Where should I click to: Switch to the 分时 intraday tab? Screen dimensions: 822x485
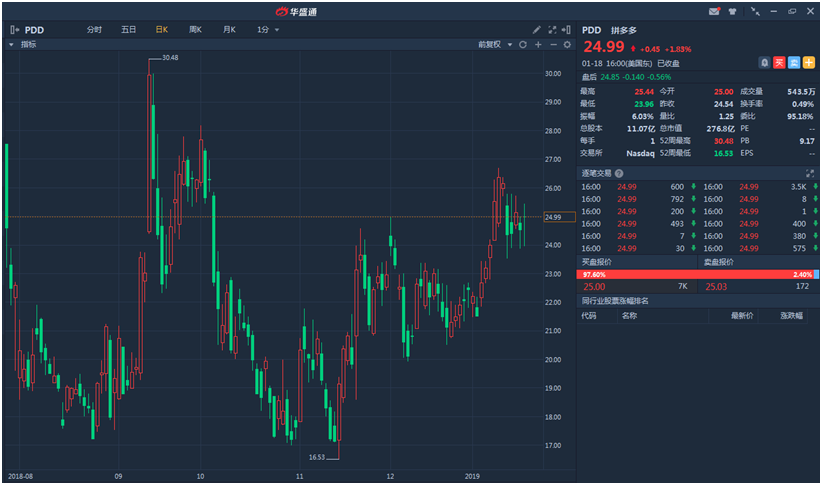point(94,30)
